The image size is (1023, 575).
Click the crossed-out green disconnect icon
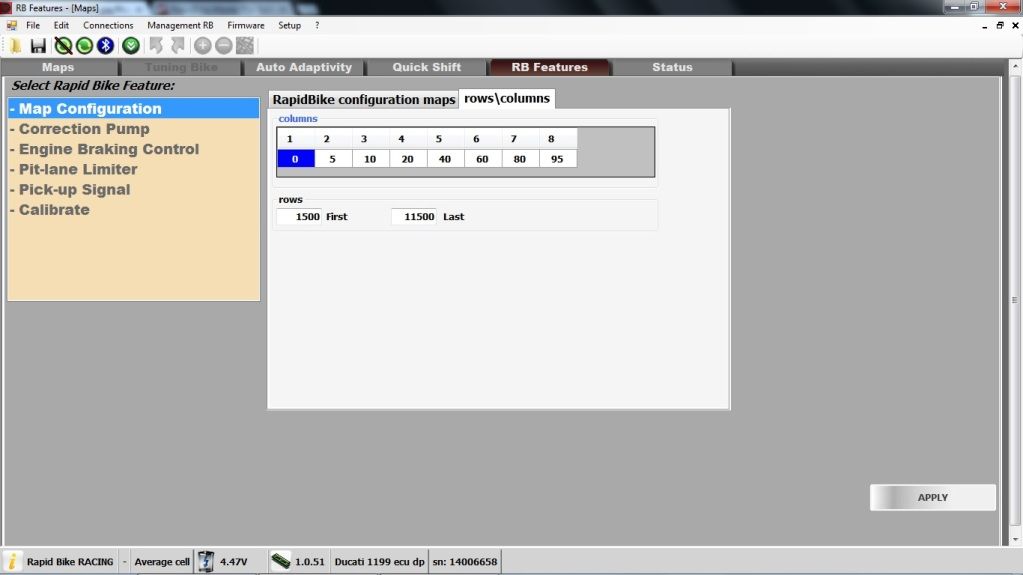(x=63, y=45)
